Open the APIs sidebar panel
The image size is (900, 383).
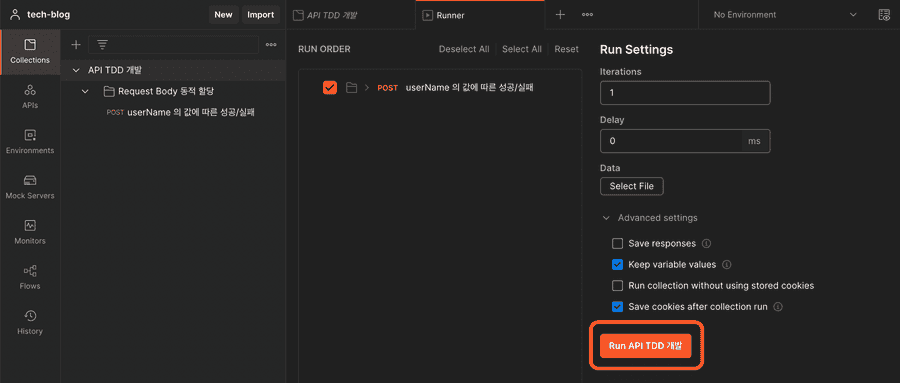30,97
